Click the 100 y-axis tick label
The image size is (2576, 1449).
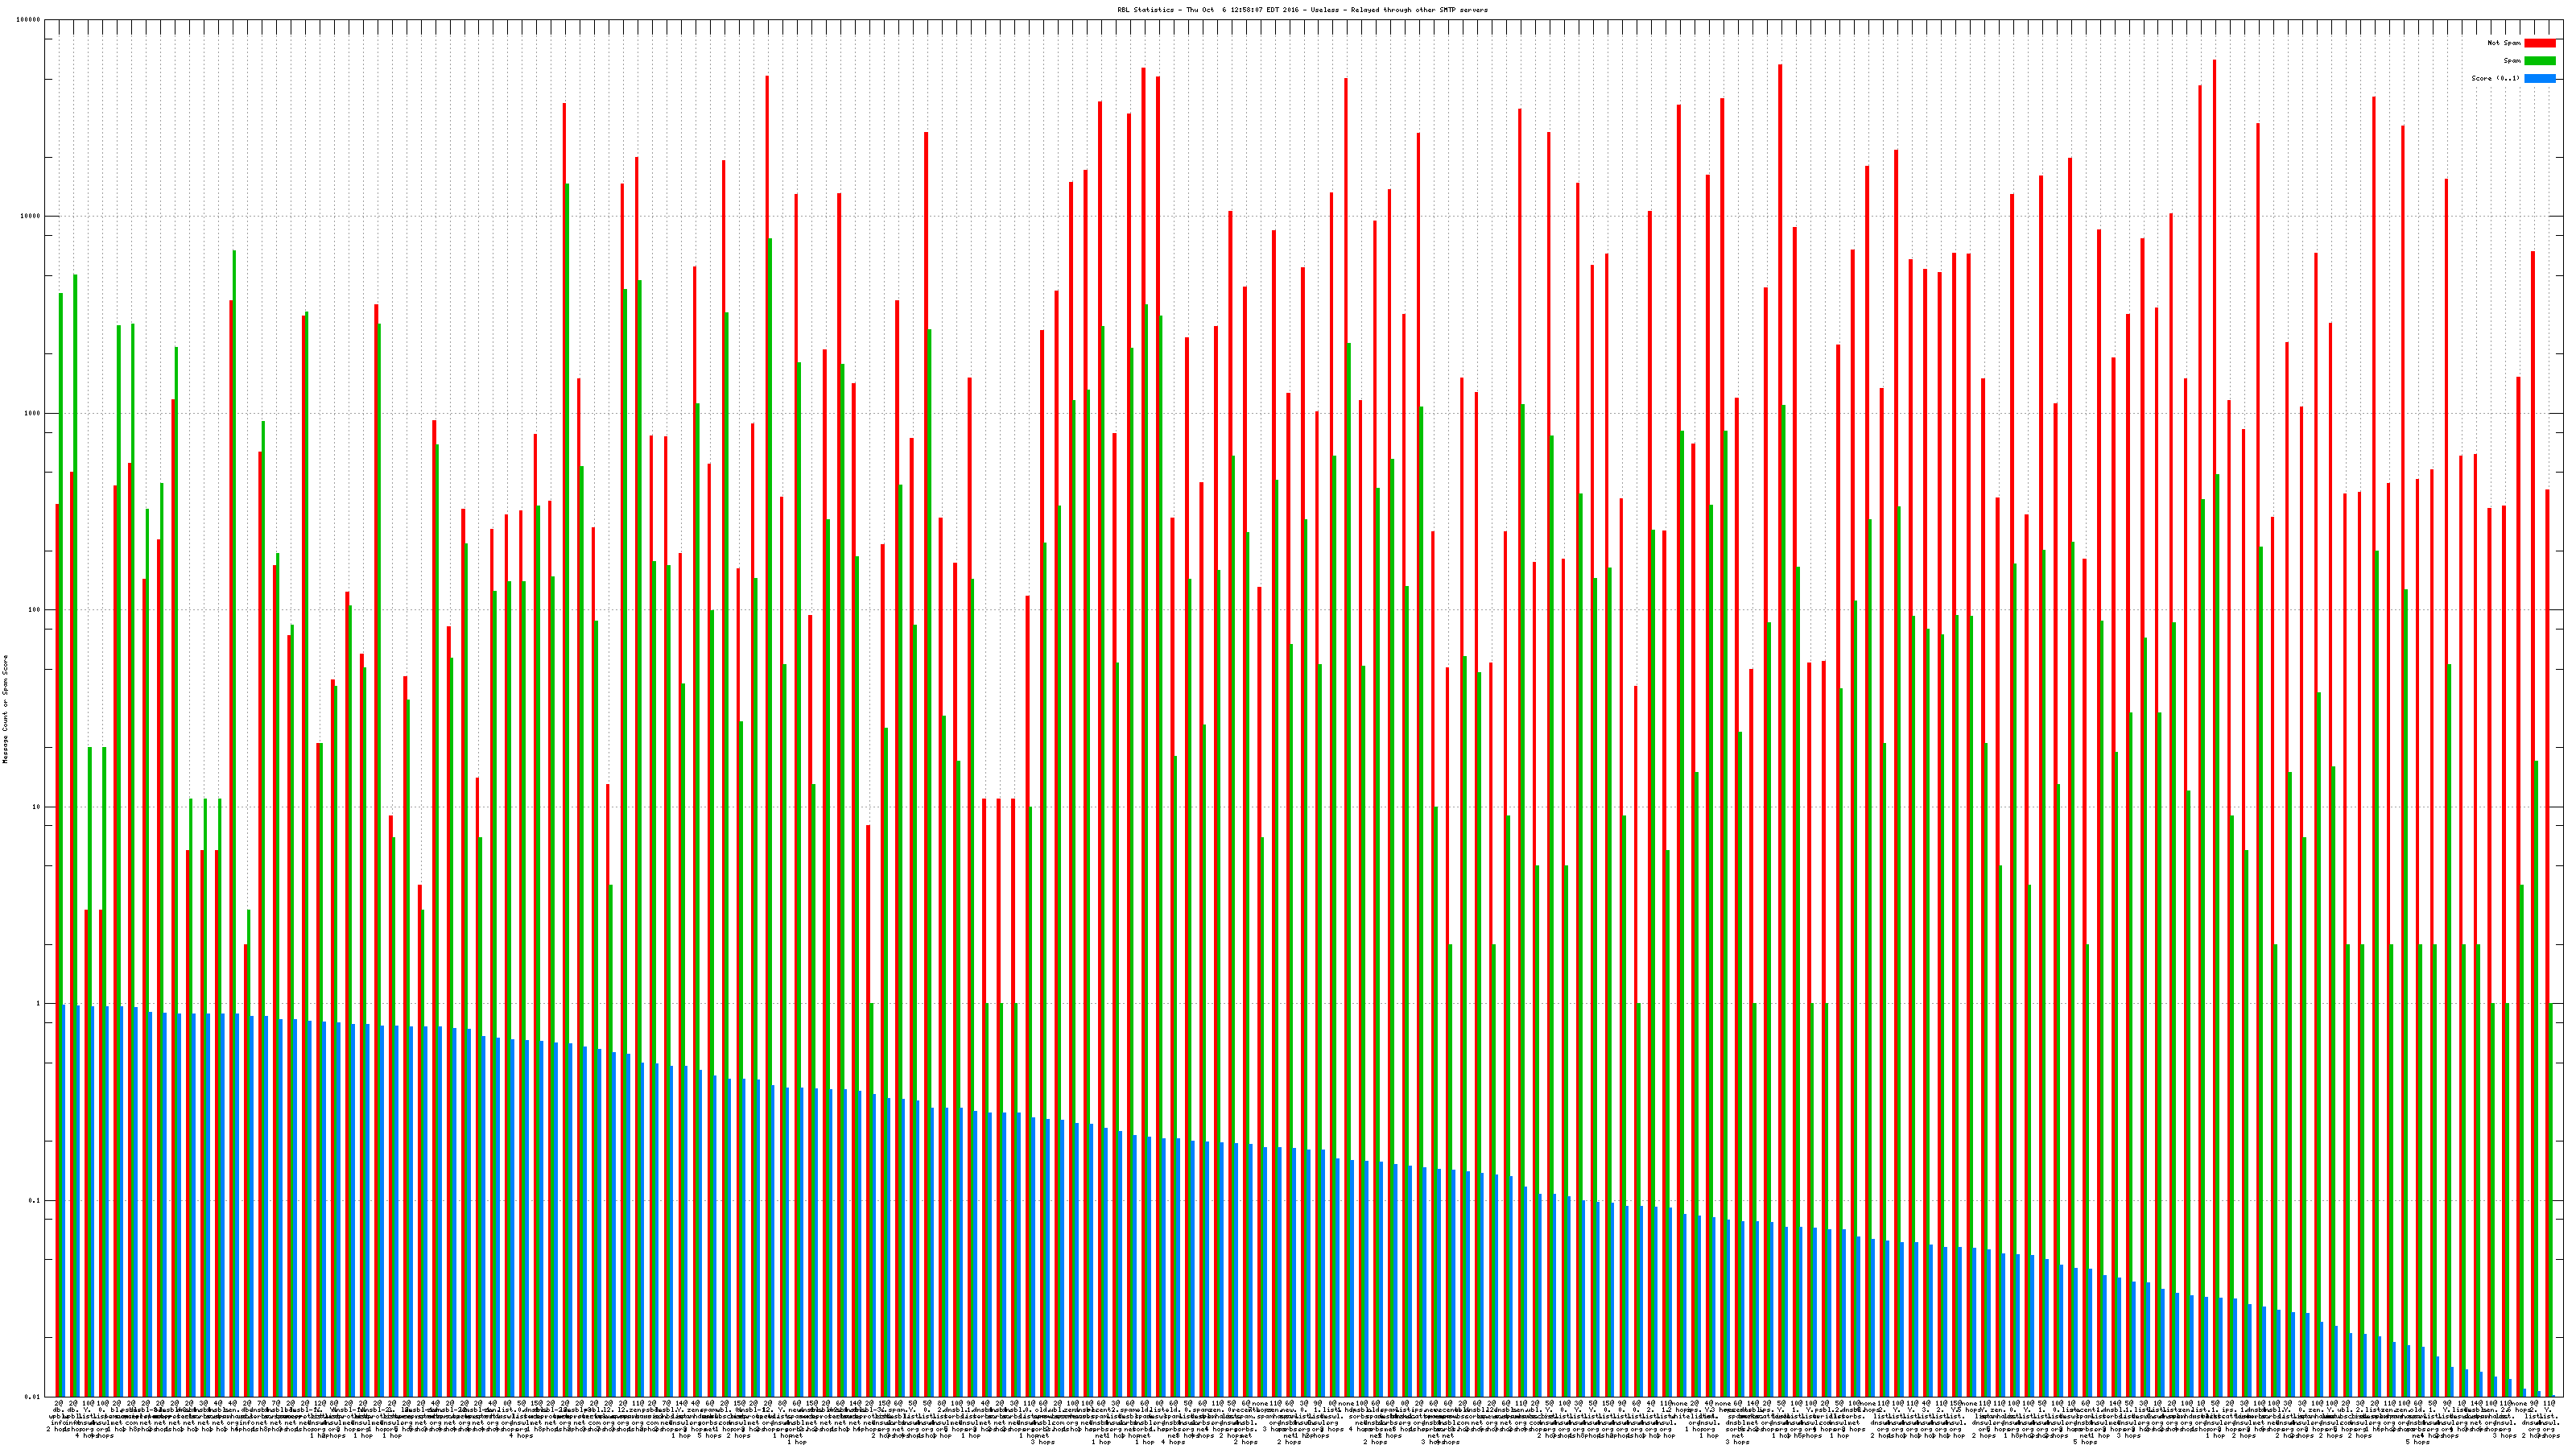35,610
